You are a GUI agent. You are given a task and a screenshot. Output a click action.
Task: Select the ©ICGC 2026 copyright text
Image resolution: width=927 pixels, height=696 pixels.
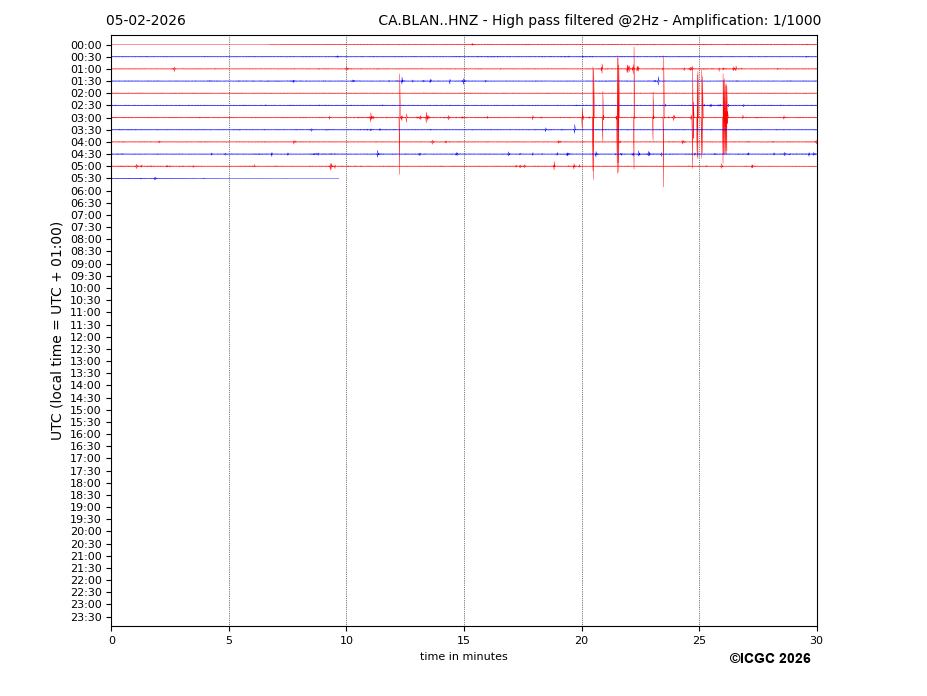(x=769, y=659)
